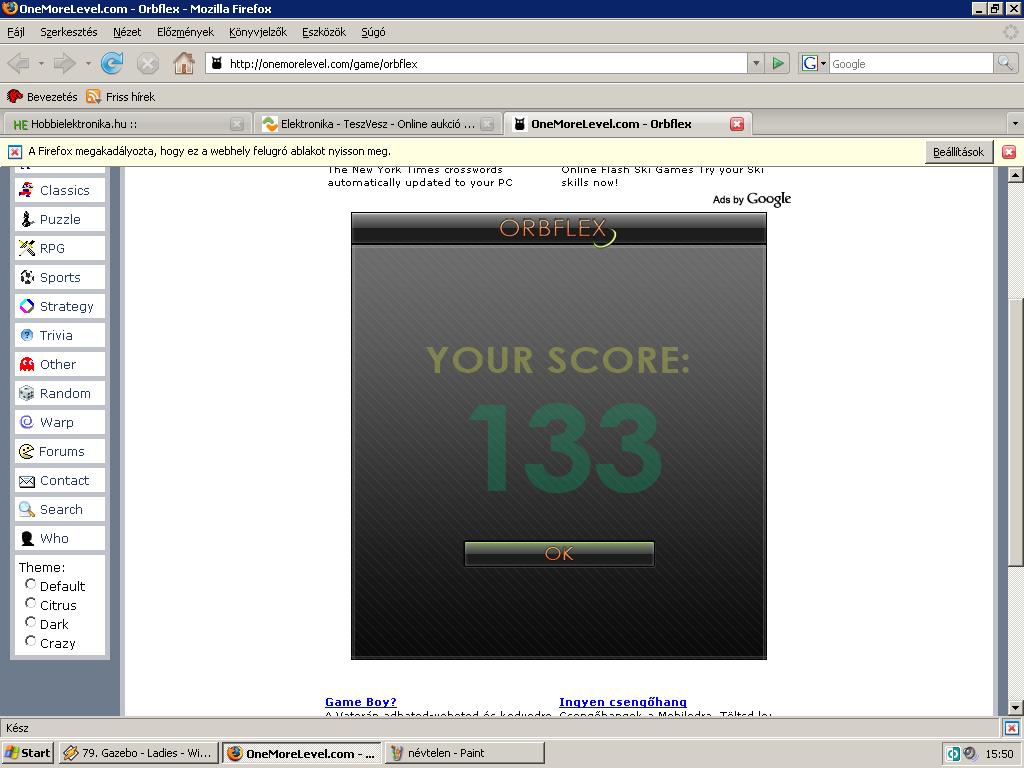The width and height of the screenshot is (1024, 768).
Task: Click the green Go arrow beside the address bar
Action: [778, 63]
